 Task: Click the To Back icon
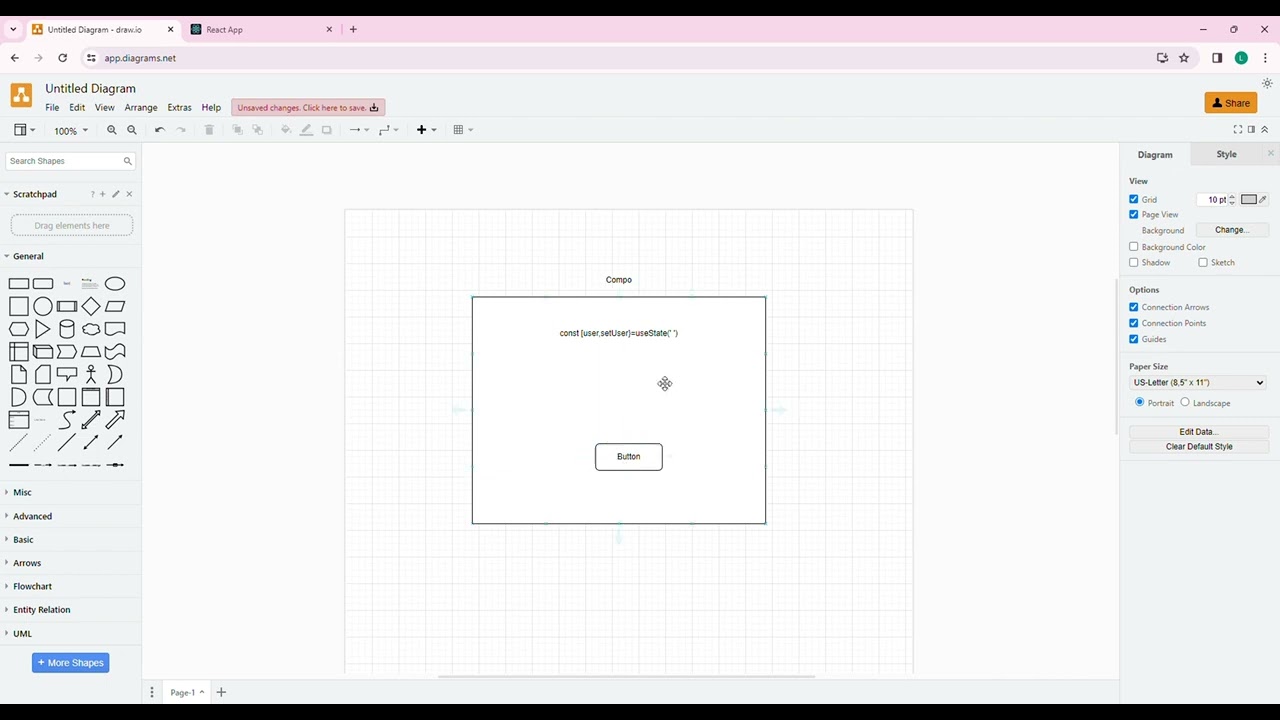tap(257, 130)
